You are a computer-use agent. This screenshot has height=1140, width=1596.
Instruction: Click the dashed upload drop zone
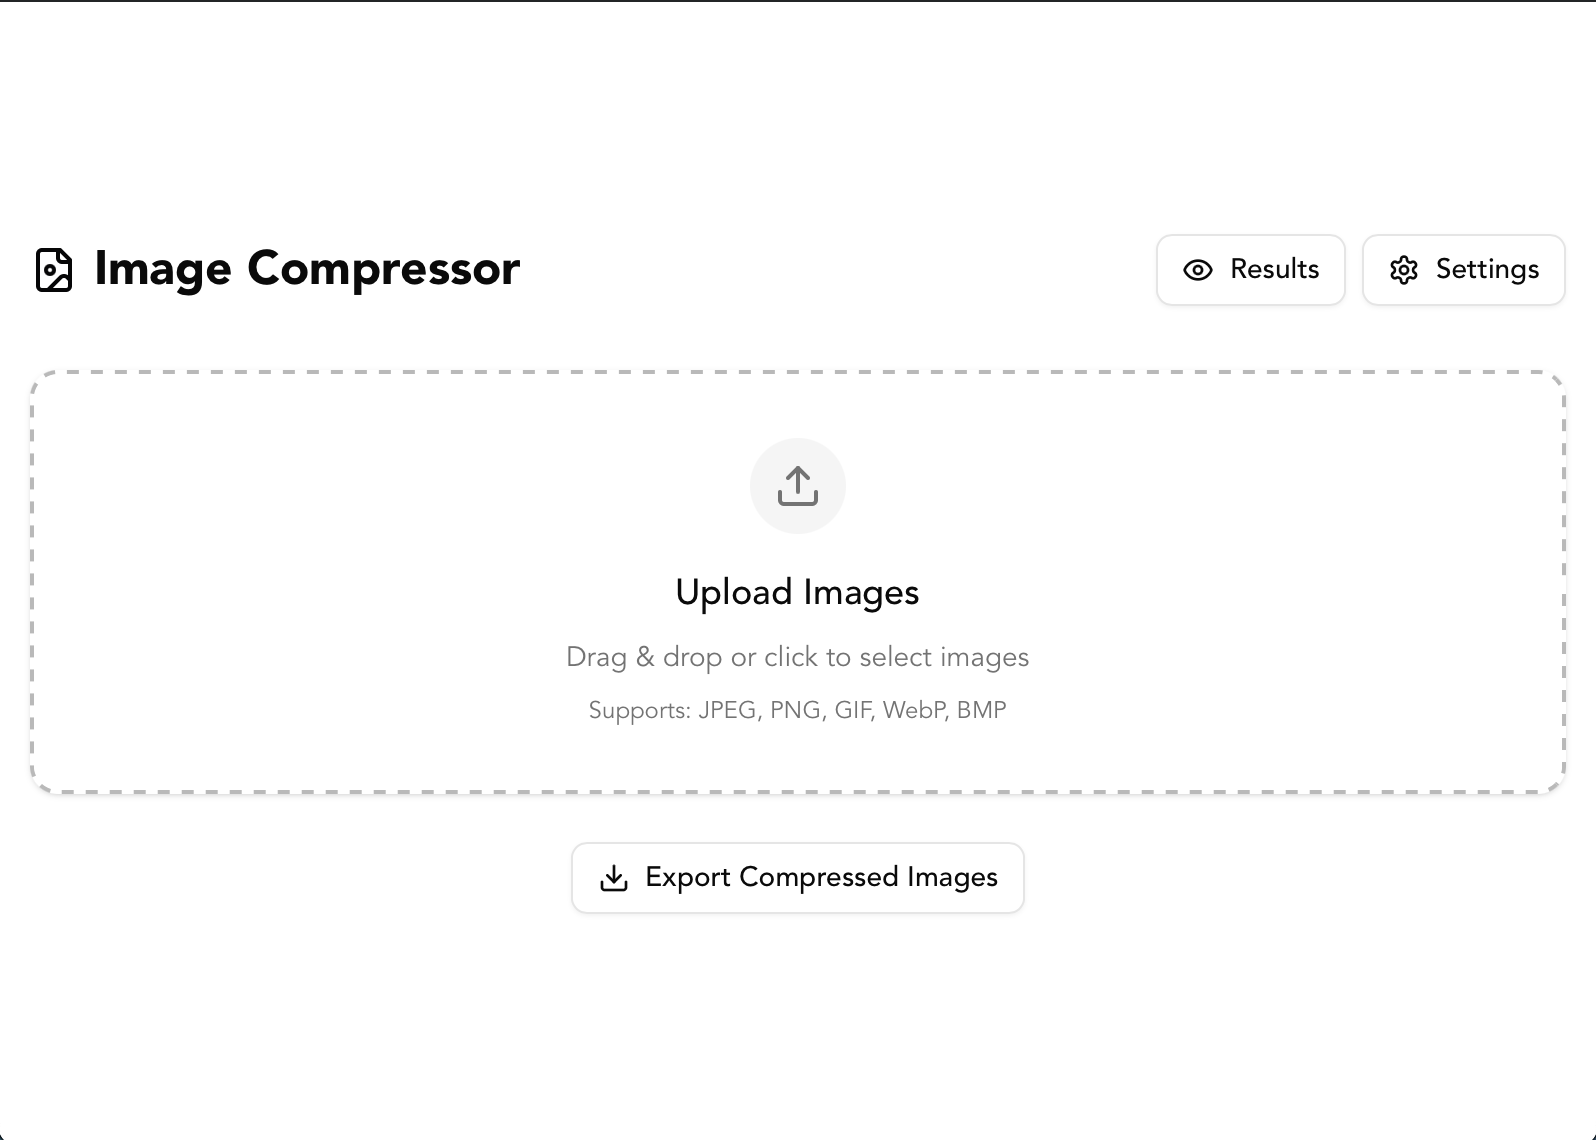[x=798, y=582]
